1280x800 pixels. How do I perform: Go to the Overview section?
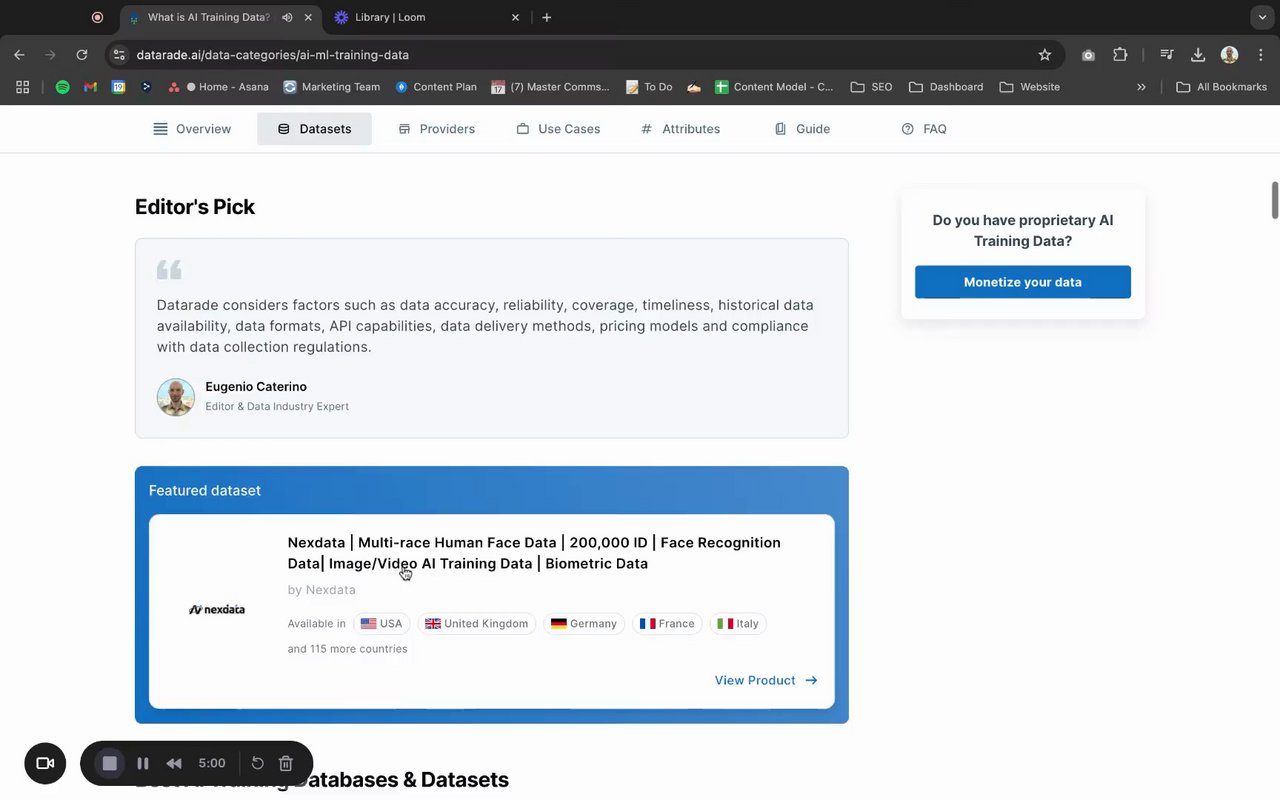point(192,129)
